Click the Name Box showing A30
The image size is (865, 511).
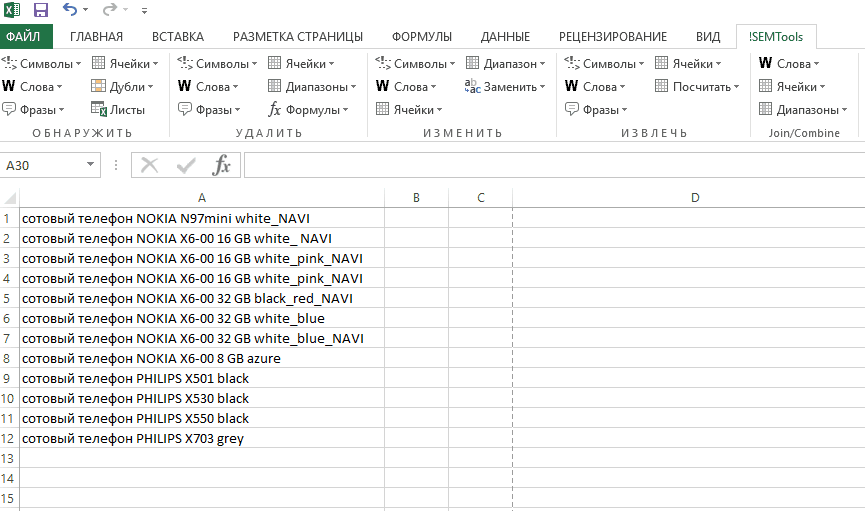pyautogui.click(x=43, y=165)
